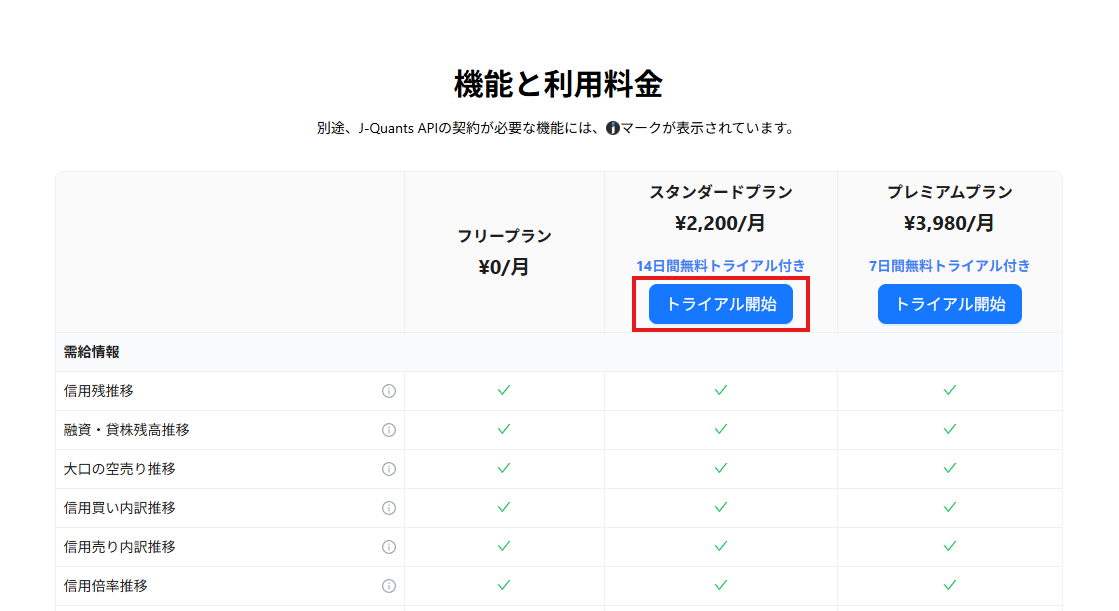Click info icon beside 信用倍率推移
Viewport: 1119px width, 611px height.
(389, 586)
